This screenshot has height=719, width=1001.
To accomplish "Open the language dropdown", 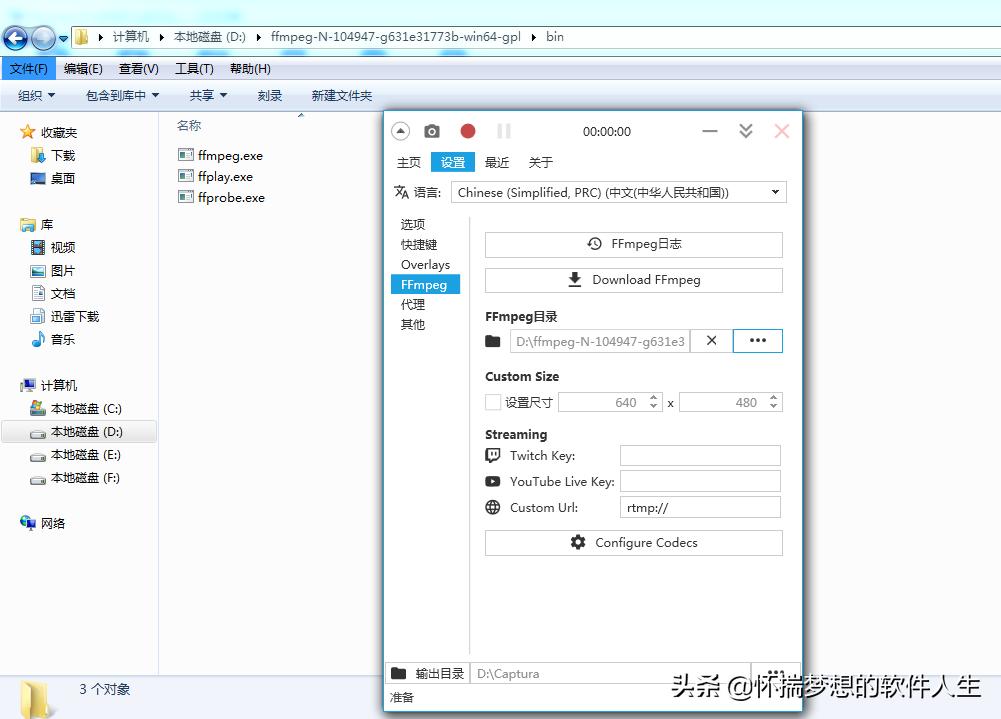I will tap(619, 192).
